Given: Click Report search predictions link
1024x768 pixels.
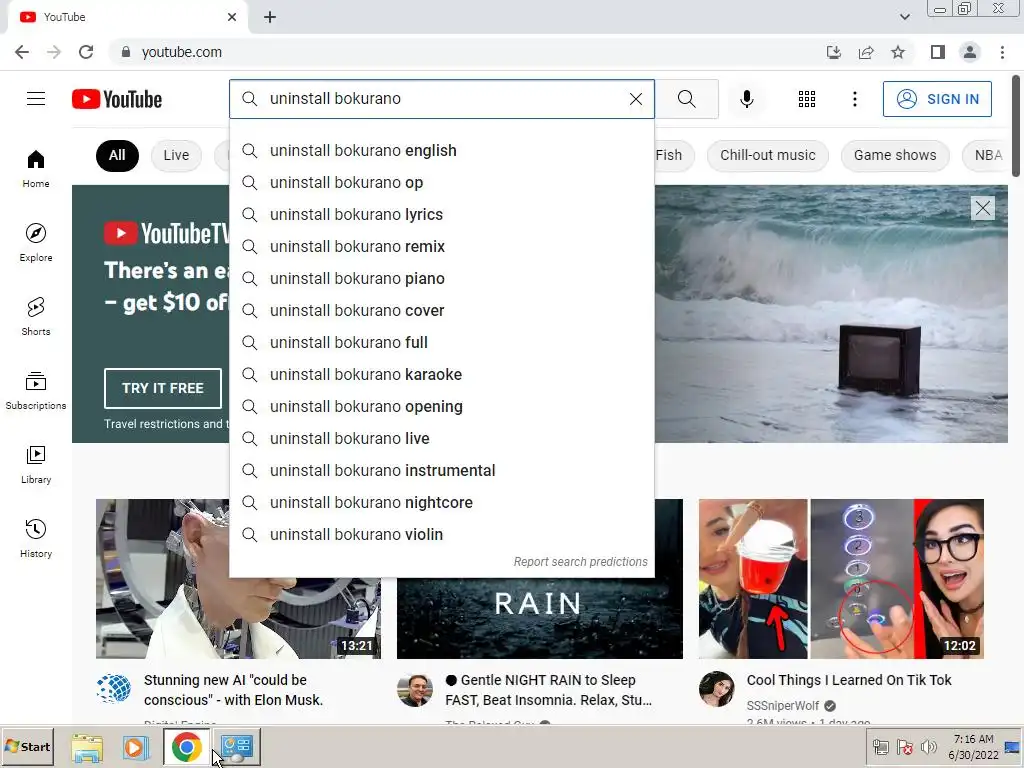Looking at the screenshot, I should coord(580,562).
